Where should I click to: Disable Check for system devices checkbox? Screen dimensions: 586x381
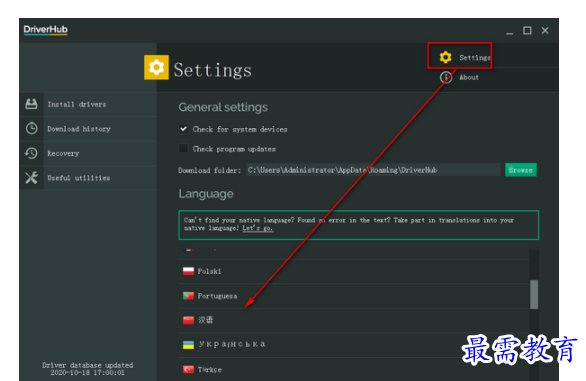click(183, 129)
